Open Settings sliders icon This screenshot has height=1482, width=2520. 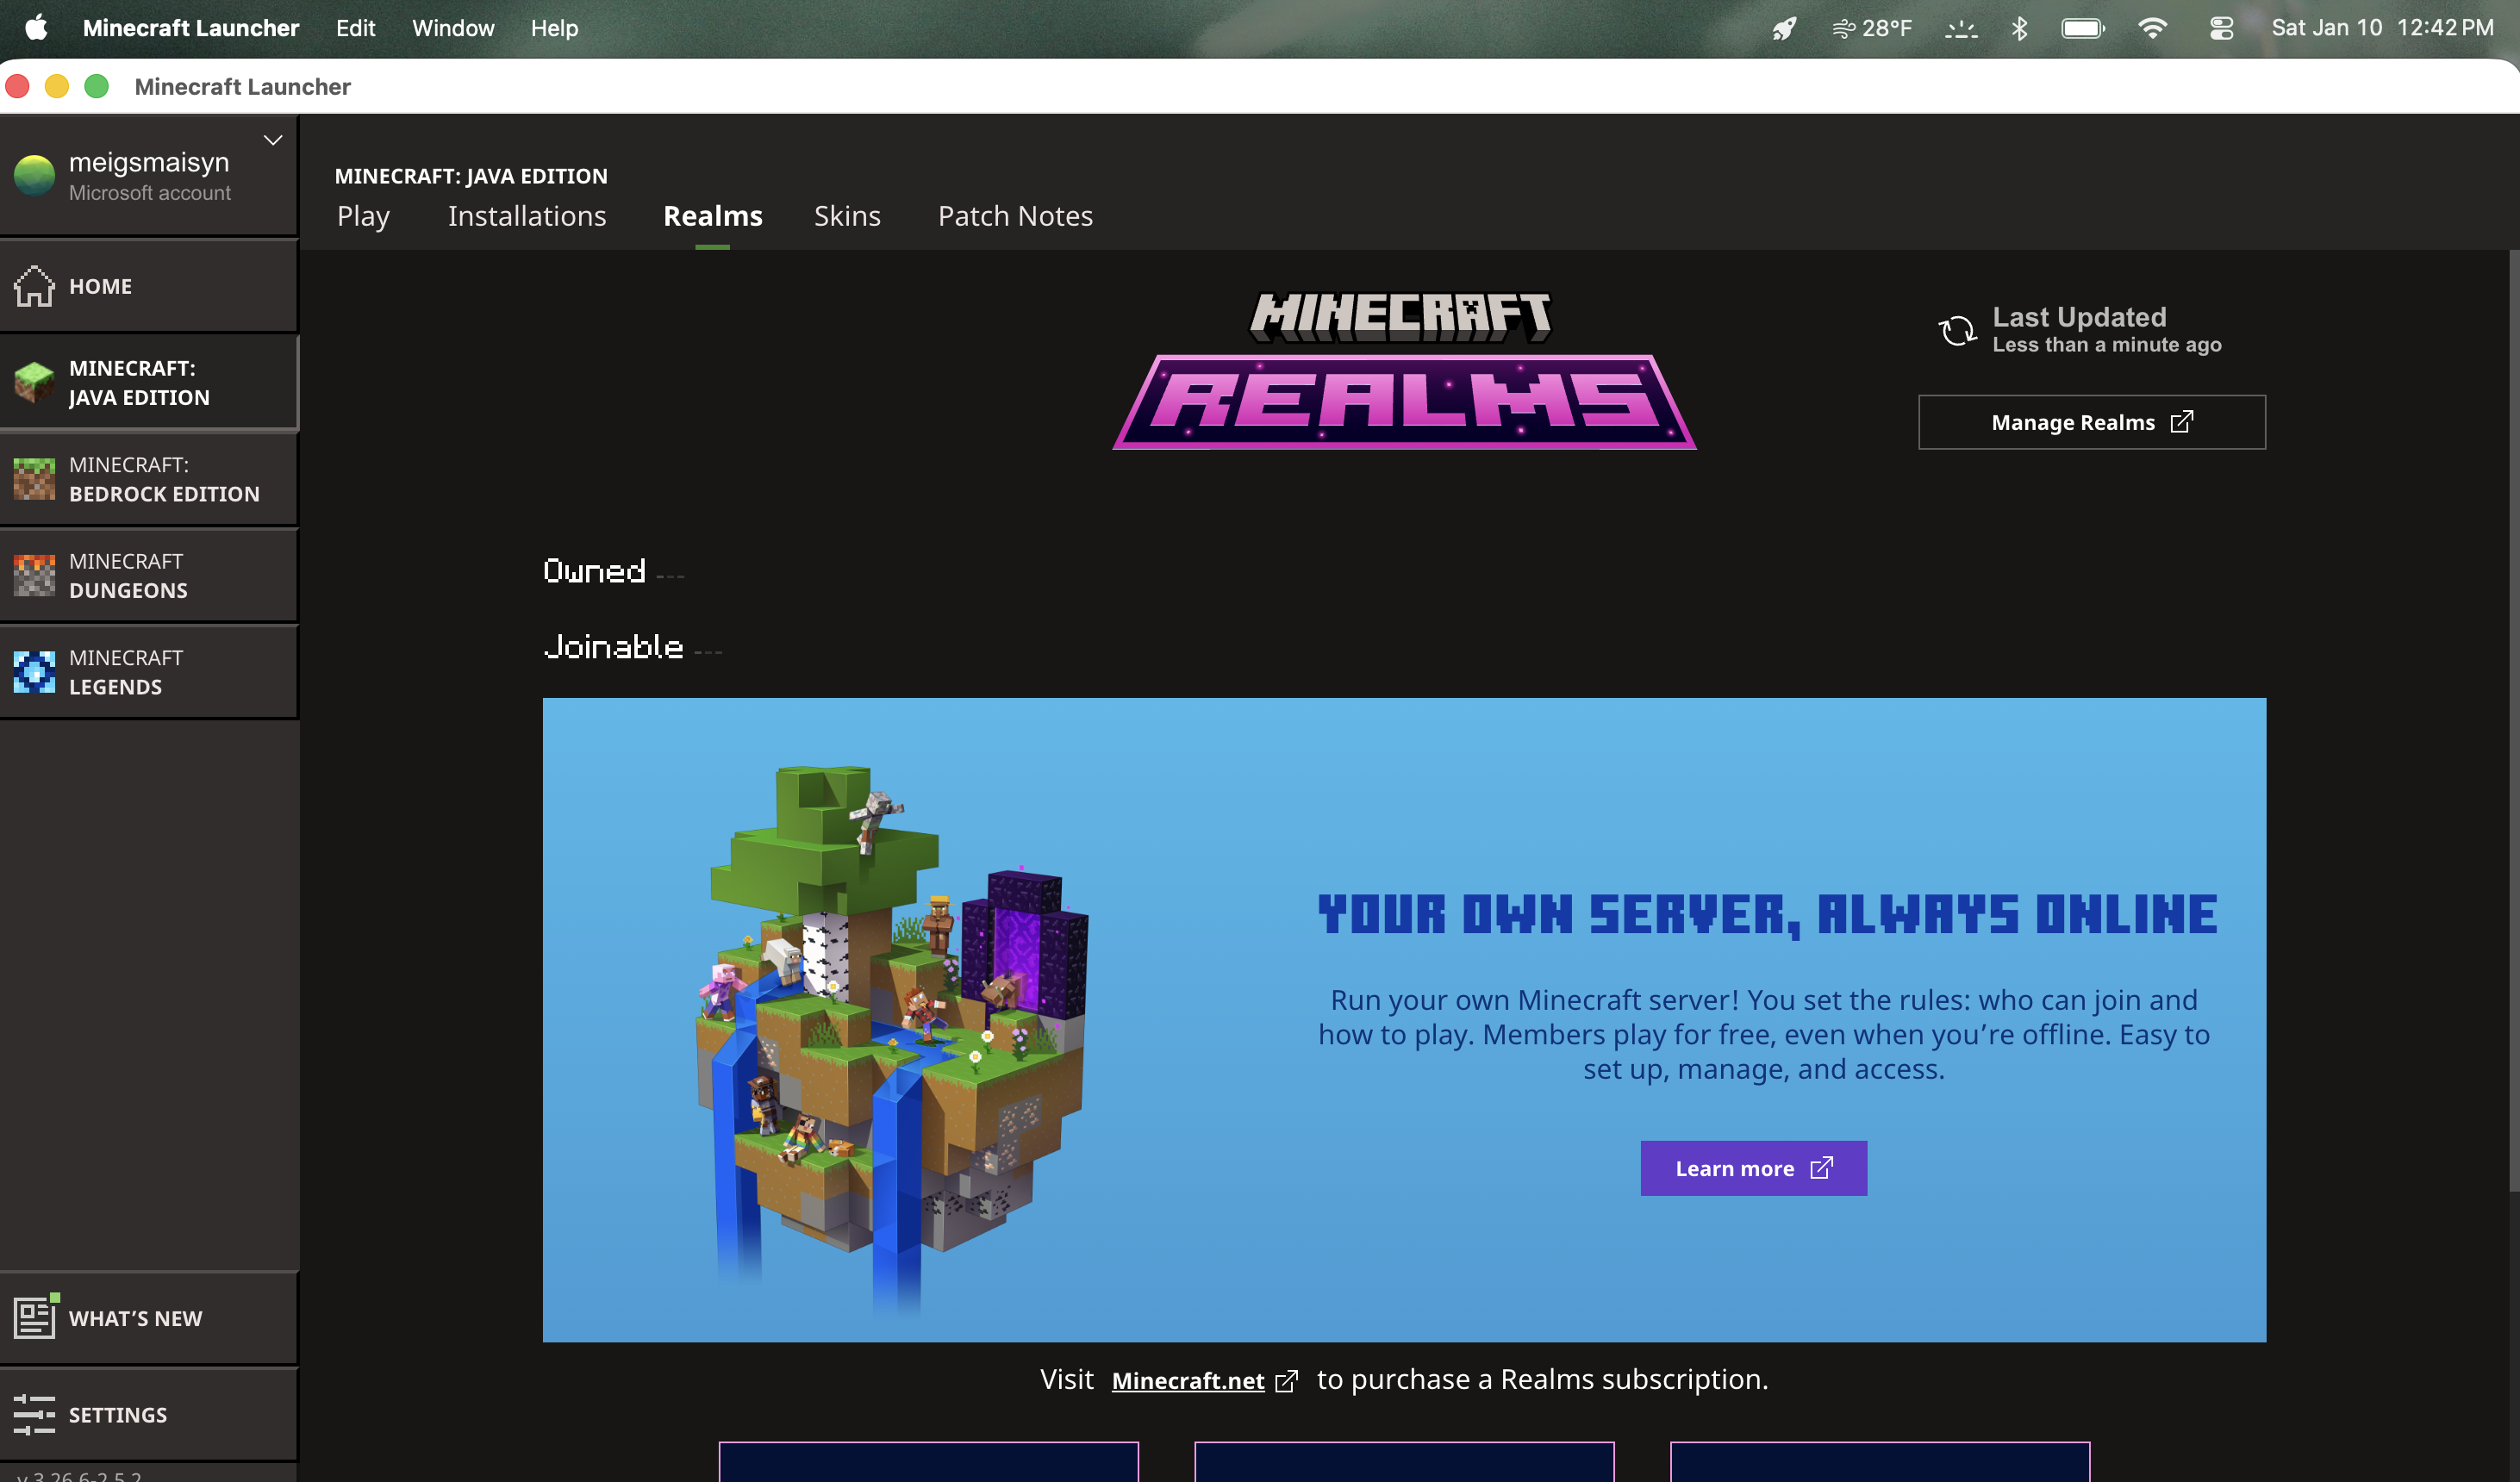[x=34, y=1414]
